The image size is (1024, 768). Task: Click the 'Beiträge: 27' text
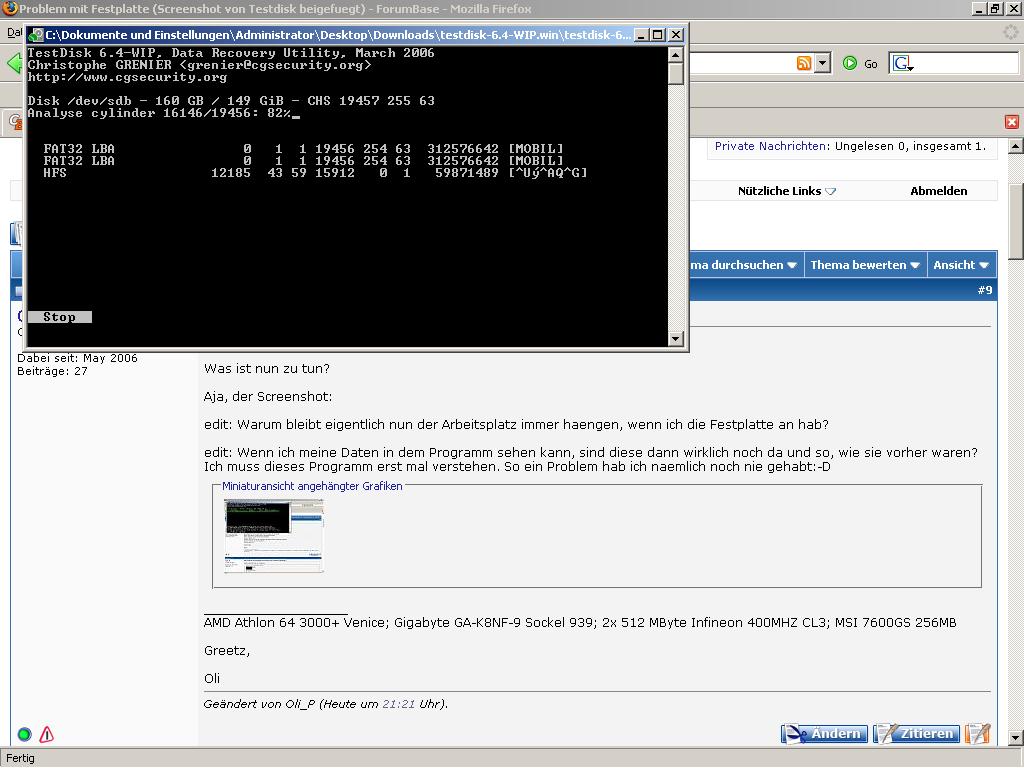coord(52,371)
